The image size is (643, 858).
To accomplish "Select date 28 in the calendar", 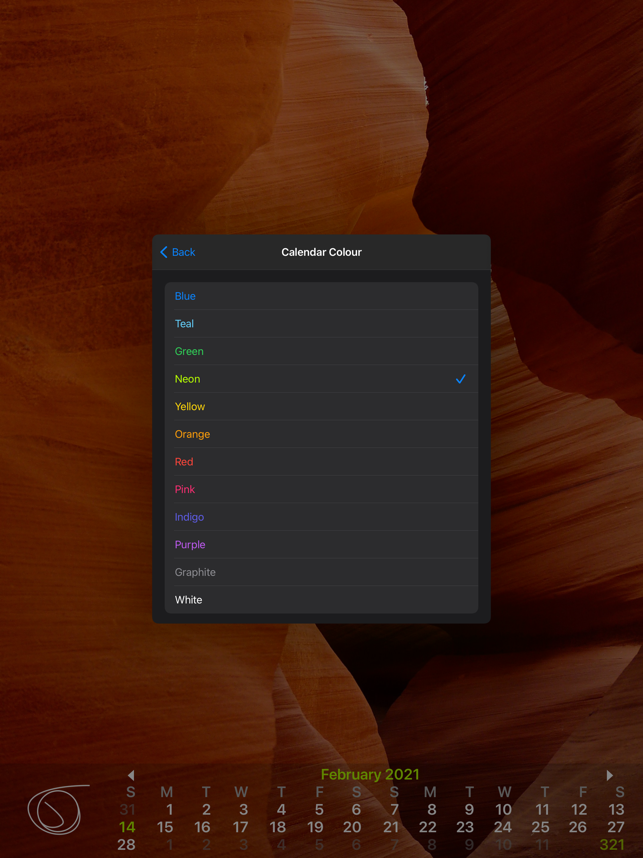I will [x=126, y=845].
